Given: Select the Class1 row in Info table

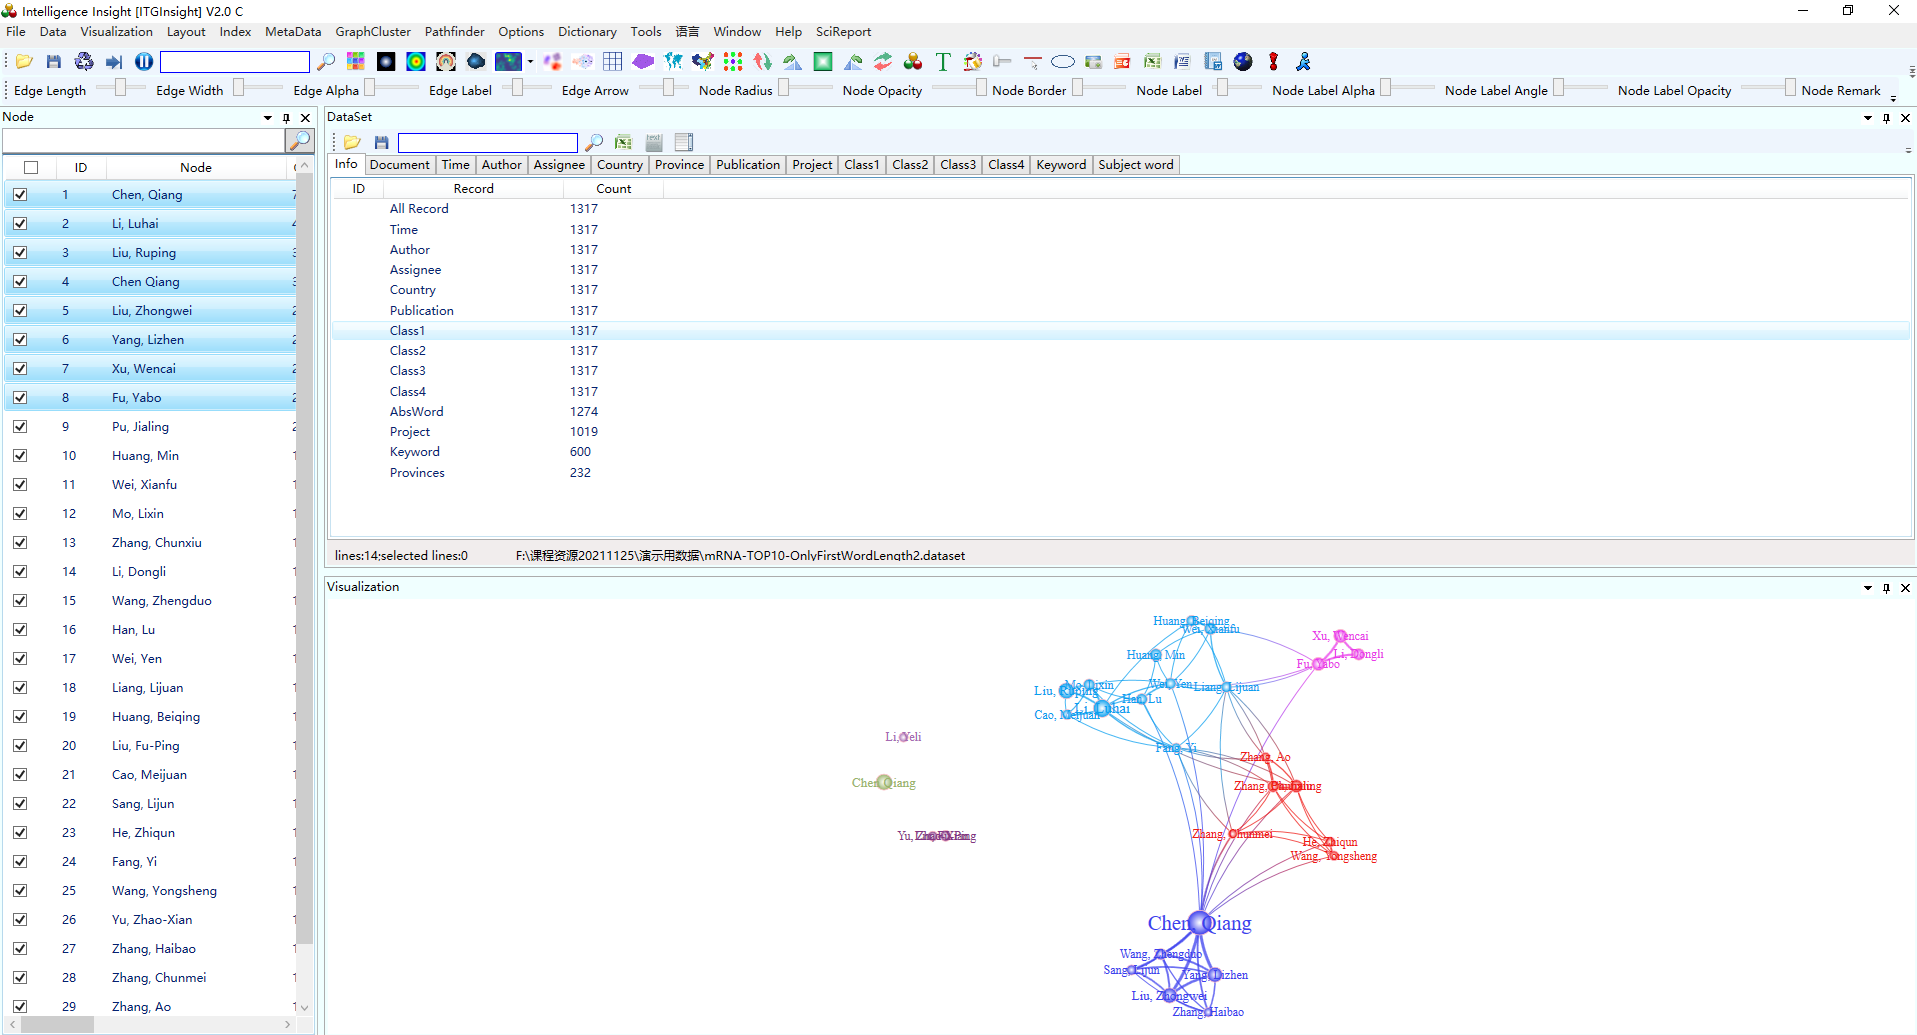Looking at the screenshot, I should (1120, 331).
